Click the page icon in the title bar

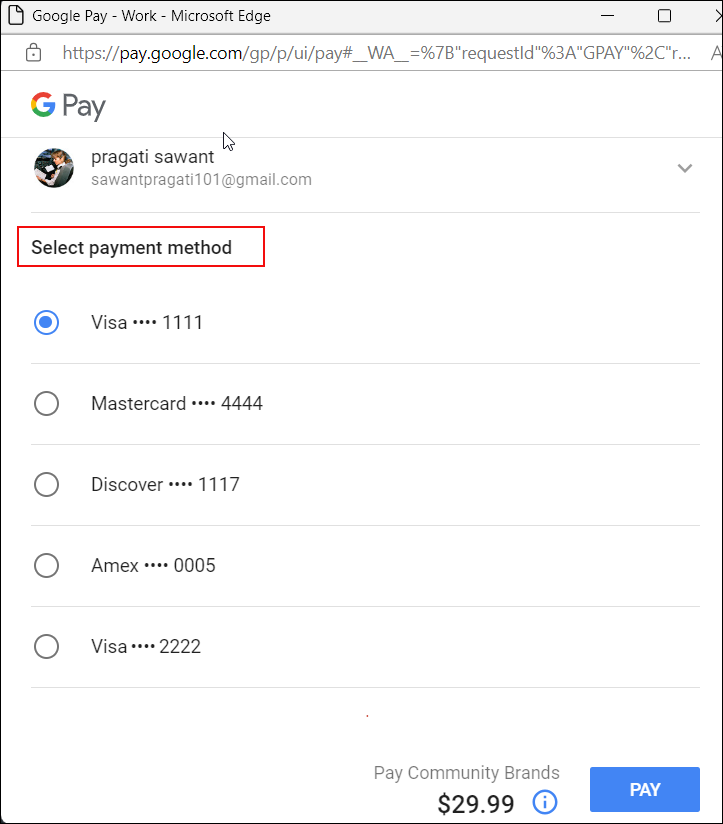(x=16, y=16)
